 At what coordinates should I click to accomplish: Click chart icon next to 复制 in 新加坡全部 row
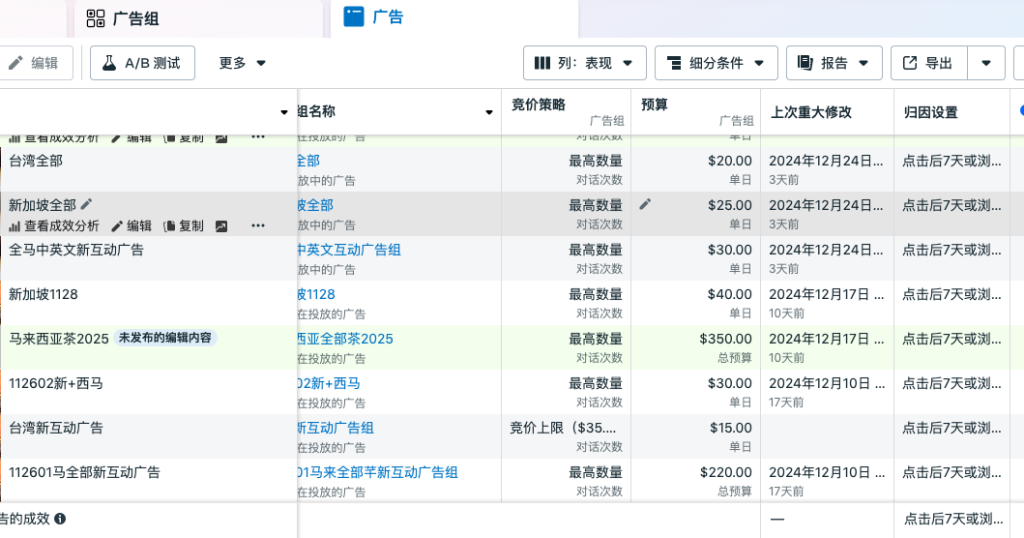click(221, 226)
